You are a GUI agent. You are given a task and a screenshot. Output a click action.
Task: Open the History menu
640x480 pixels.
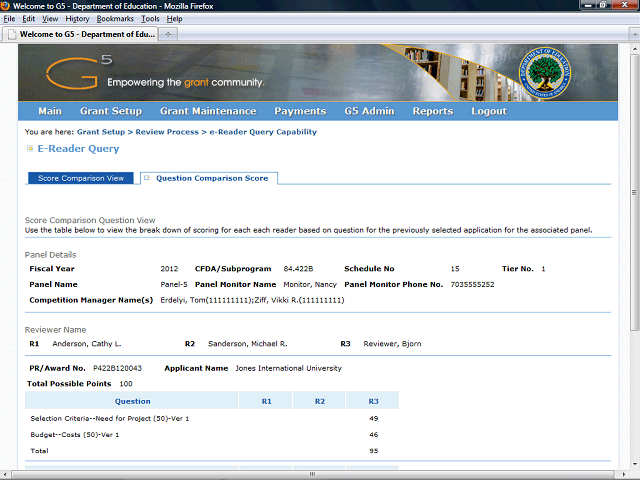[x=77, y=19]
